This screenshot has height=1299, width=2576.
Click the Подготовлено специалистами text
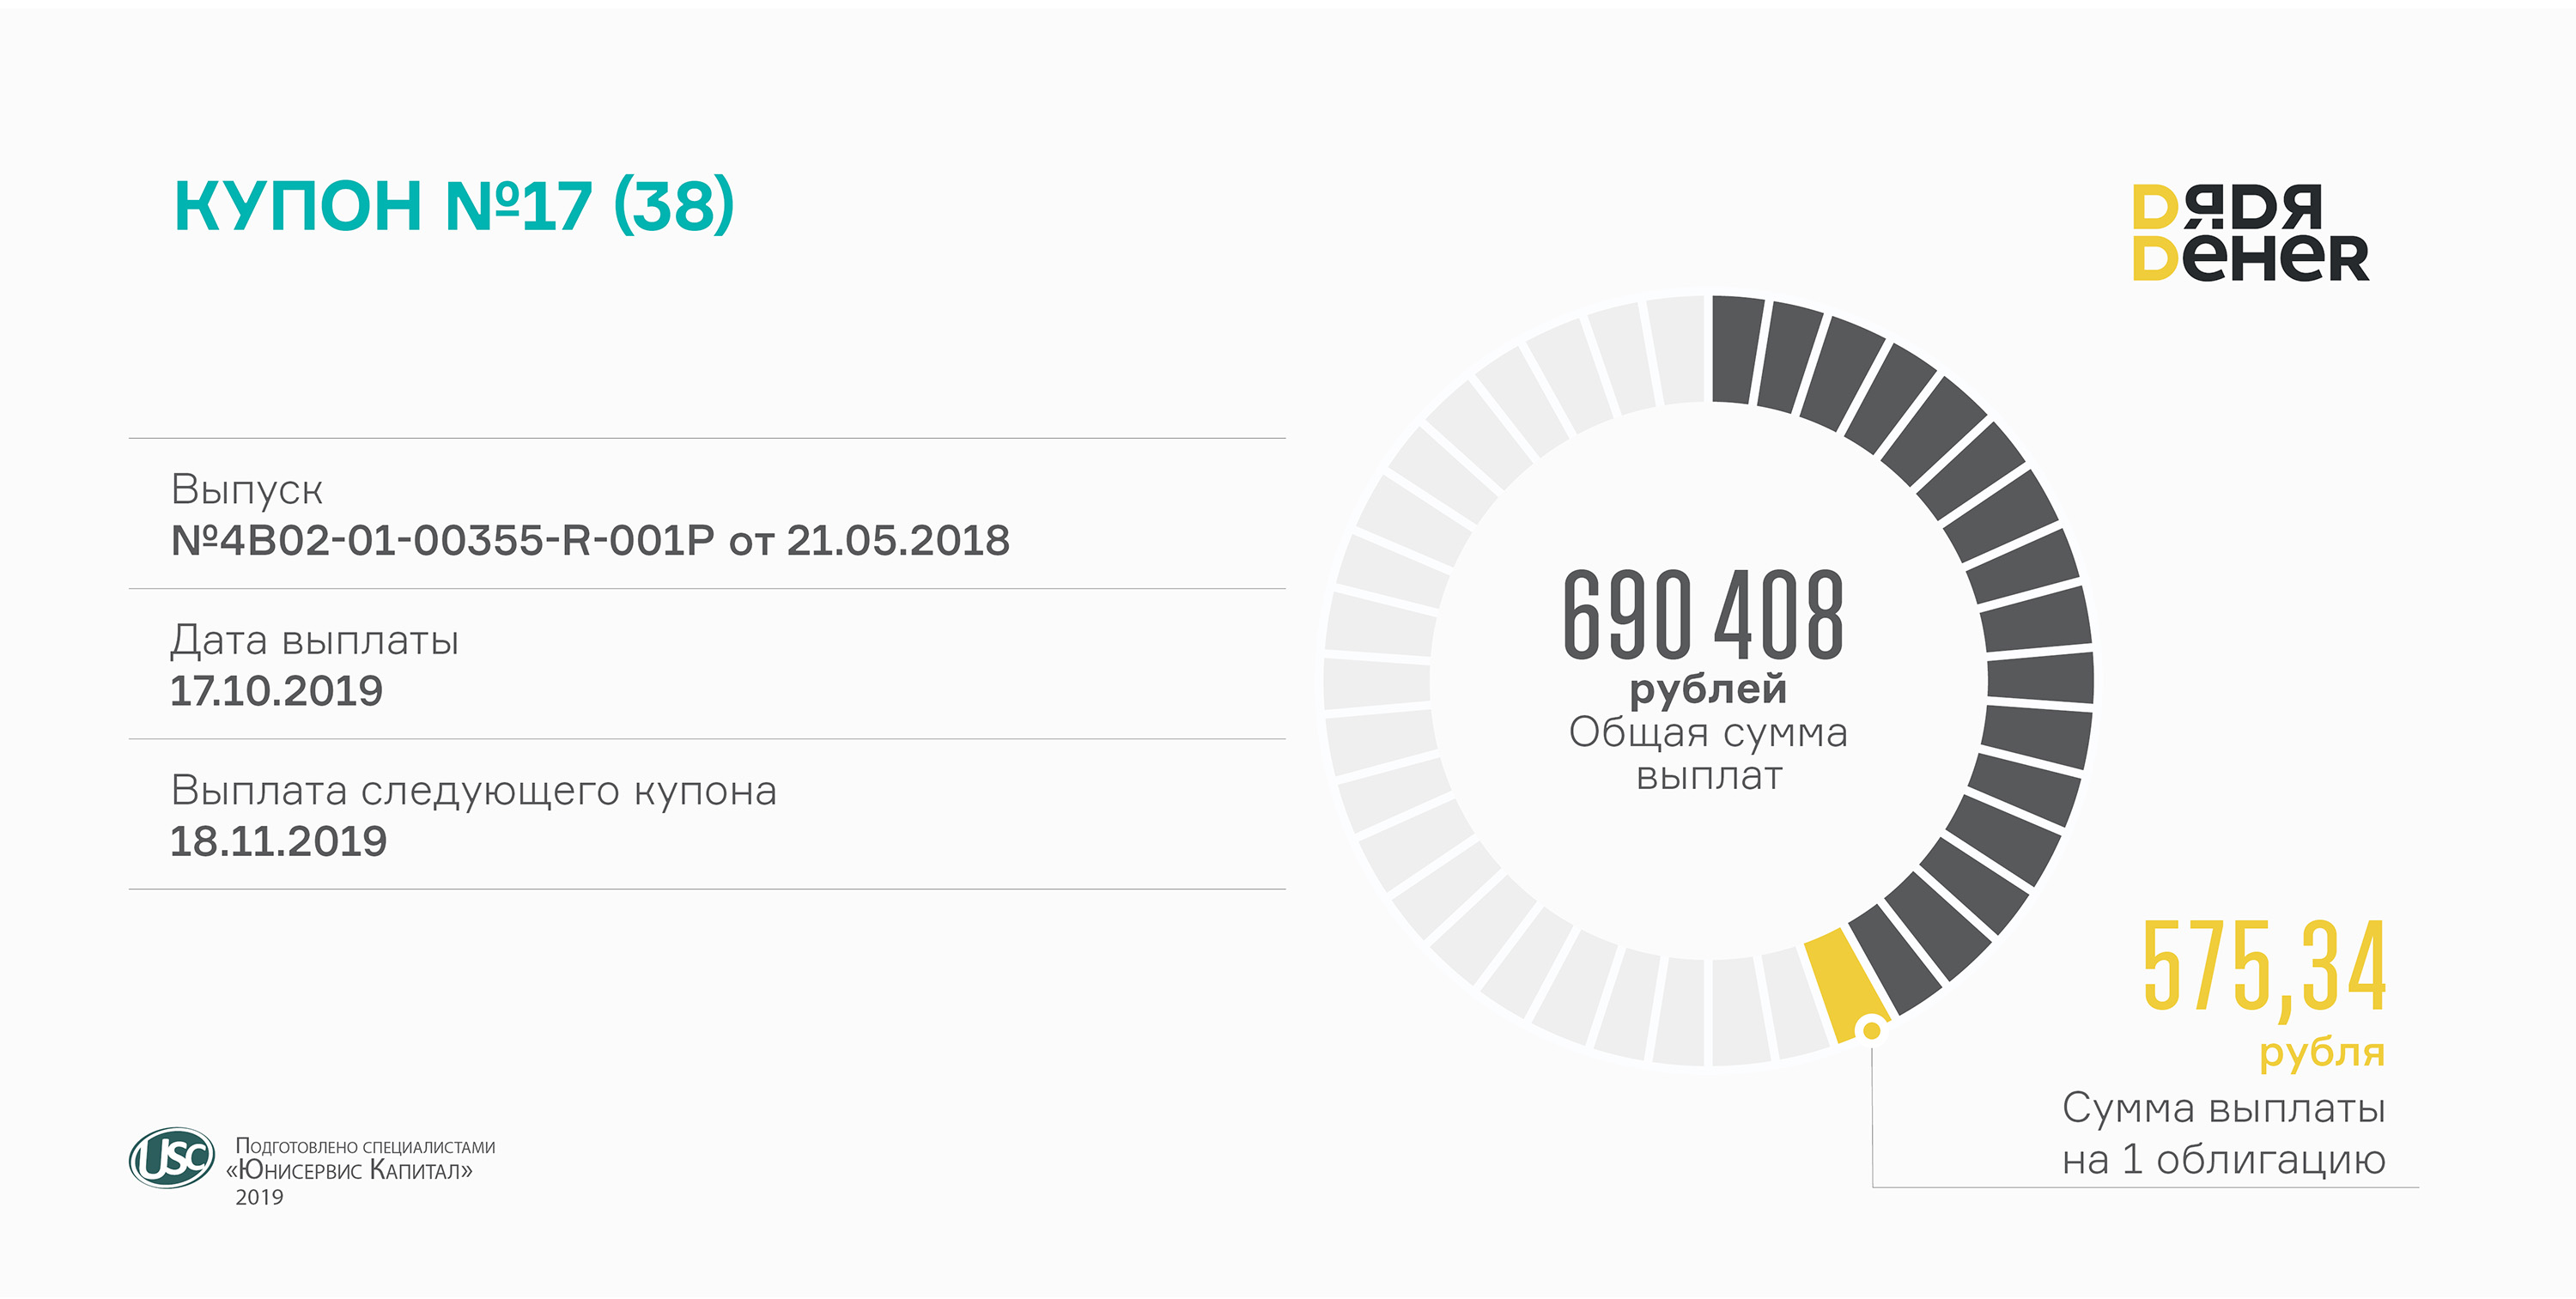[365, 1146]
